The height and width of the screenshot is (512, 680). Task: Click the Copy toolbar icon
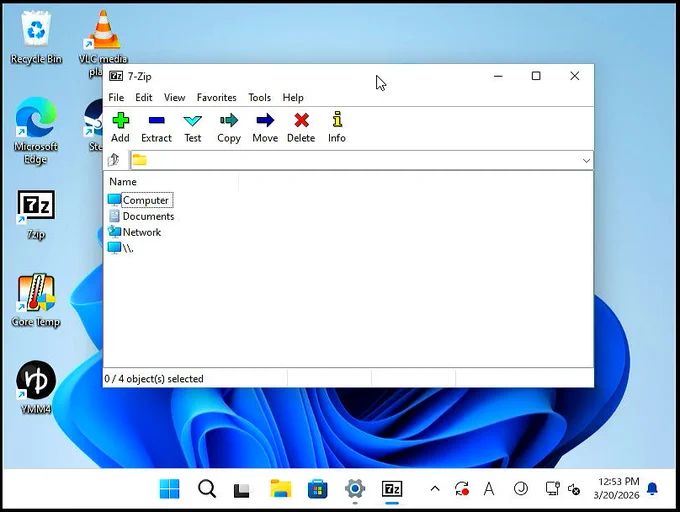coord(229,127)
